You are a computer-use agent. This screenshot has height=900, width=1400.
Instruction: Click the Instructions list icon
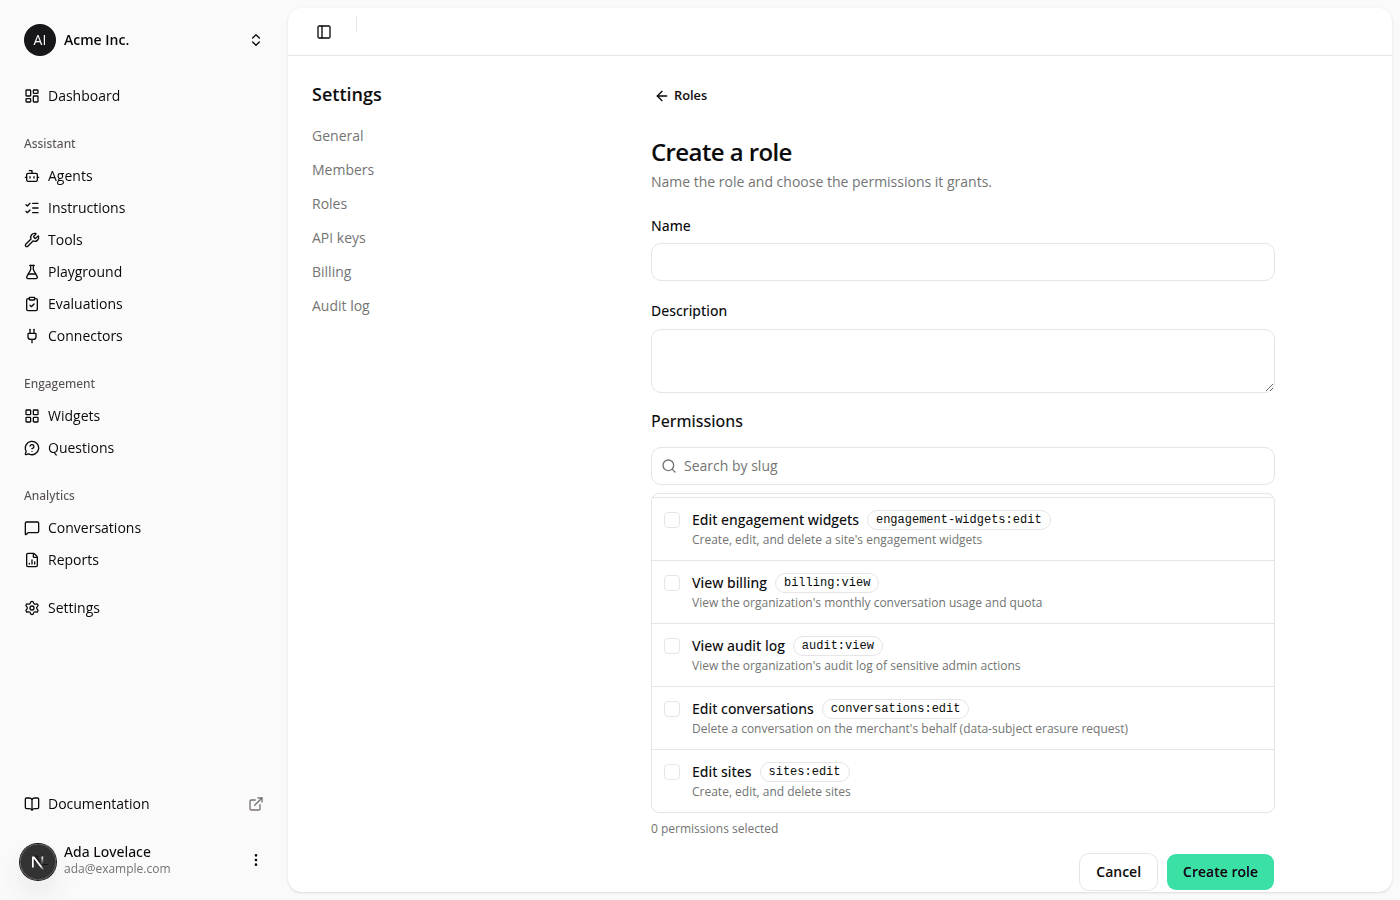(x=32, y=208)
